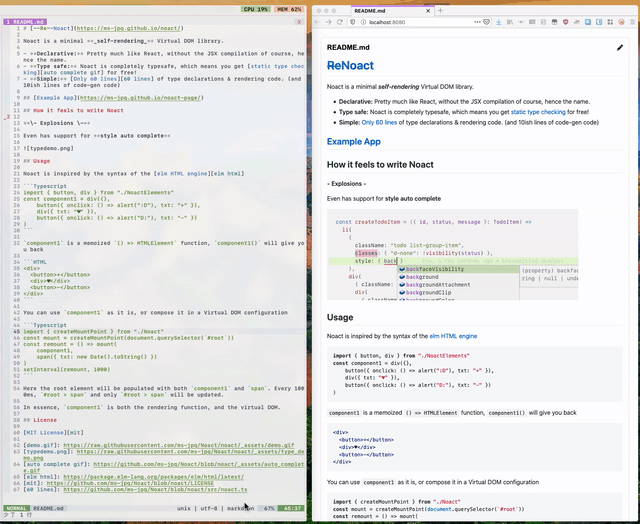Screen dimensions: 640x524
Task: Close the README.md browser tab
Action: pos(428,11)
